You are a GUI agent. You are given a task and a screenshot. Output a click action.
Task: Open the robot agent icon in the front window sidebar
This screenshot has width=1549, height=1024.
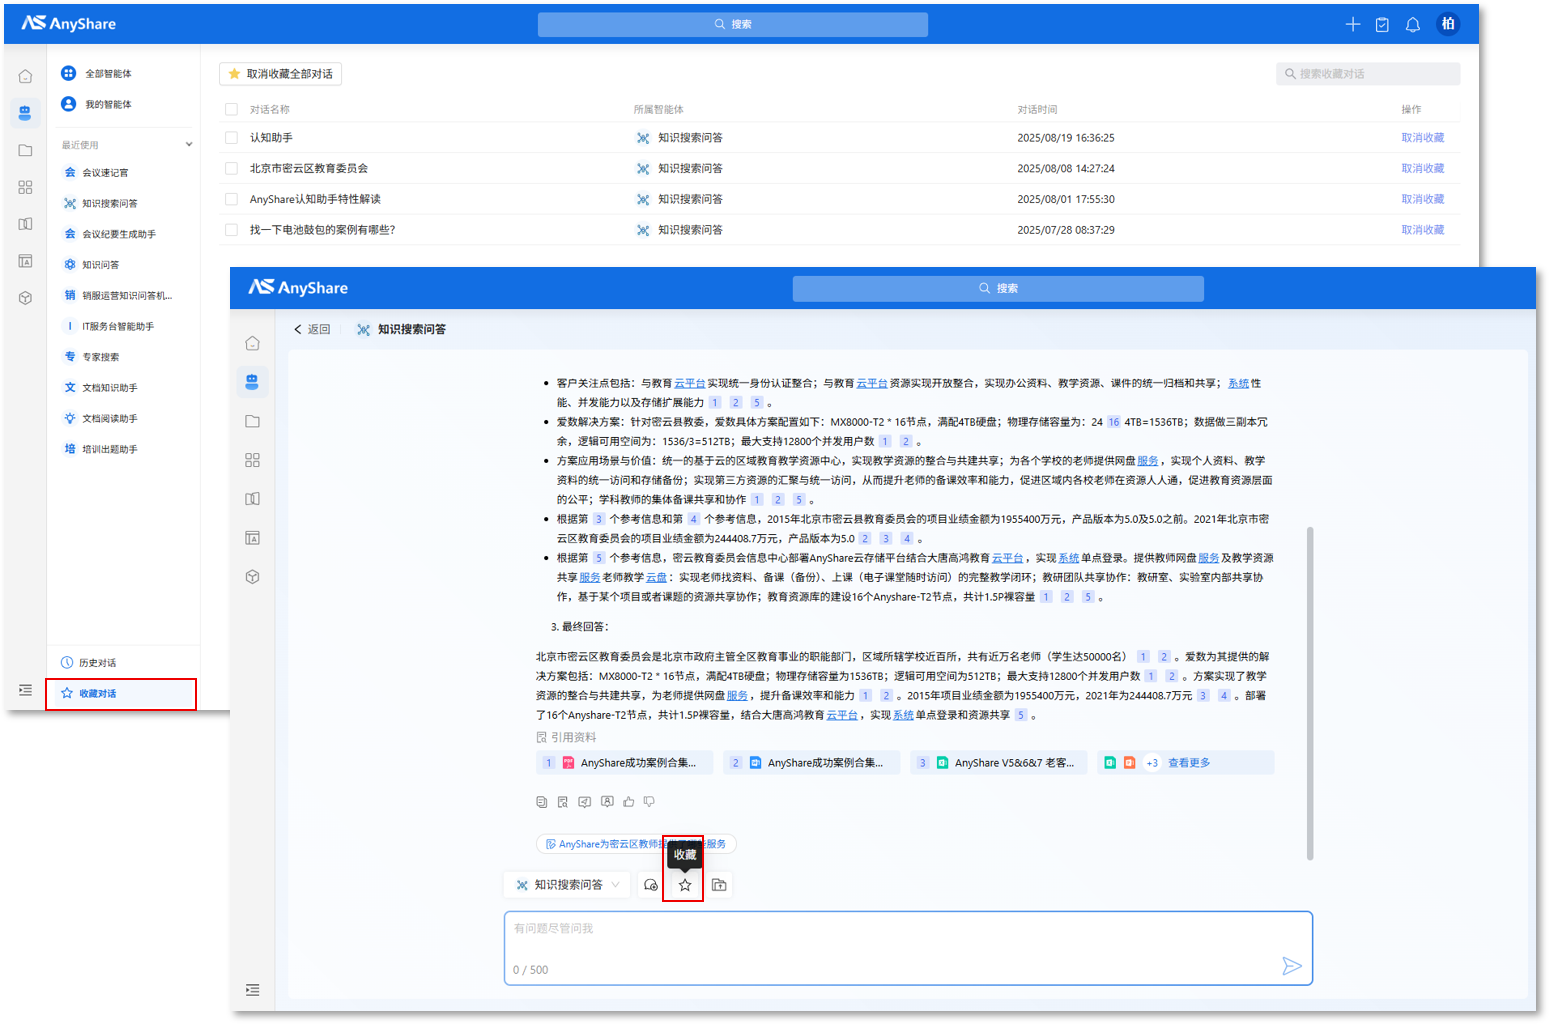[x=252, y=381]
